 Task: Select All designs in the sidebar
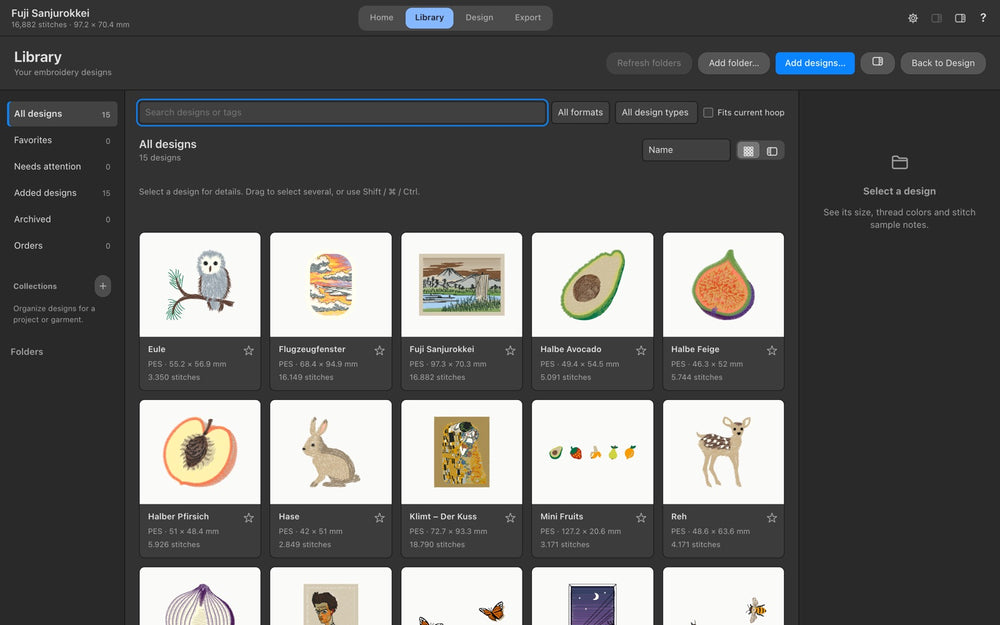(62, 114)
